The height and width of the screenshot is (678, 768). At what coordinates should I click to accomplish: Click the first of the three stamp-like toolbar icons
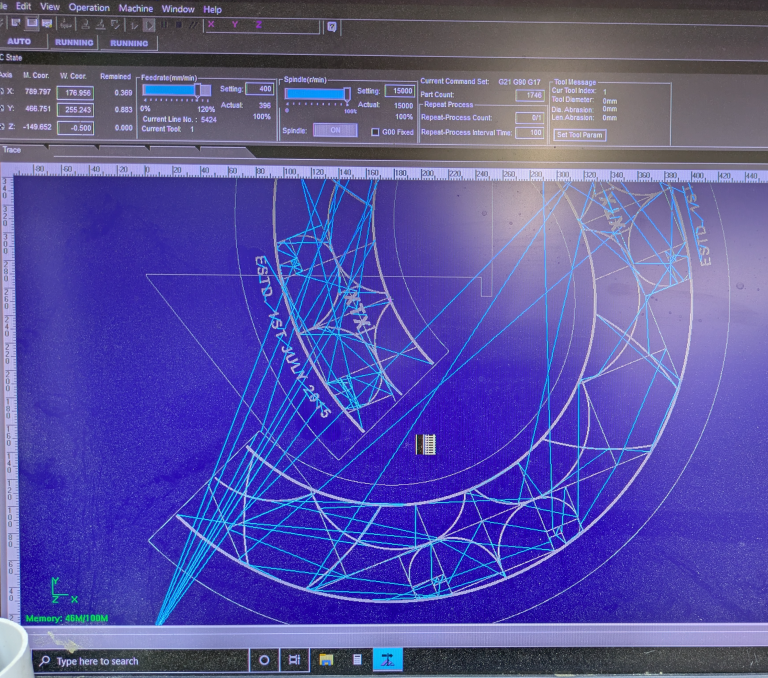pos(85,24)
